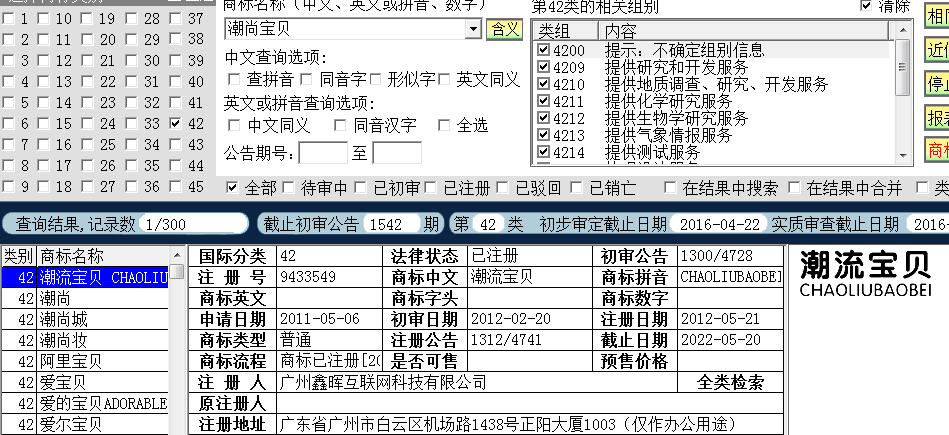Image resolution: width=949 pixels, height=435 pixels.
Task: Open the 商标名称 dropdown arrow
Action: (473, 28)
